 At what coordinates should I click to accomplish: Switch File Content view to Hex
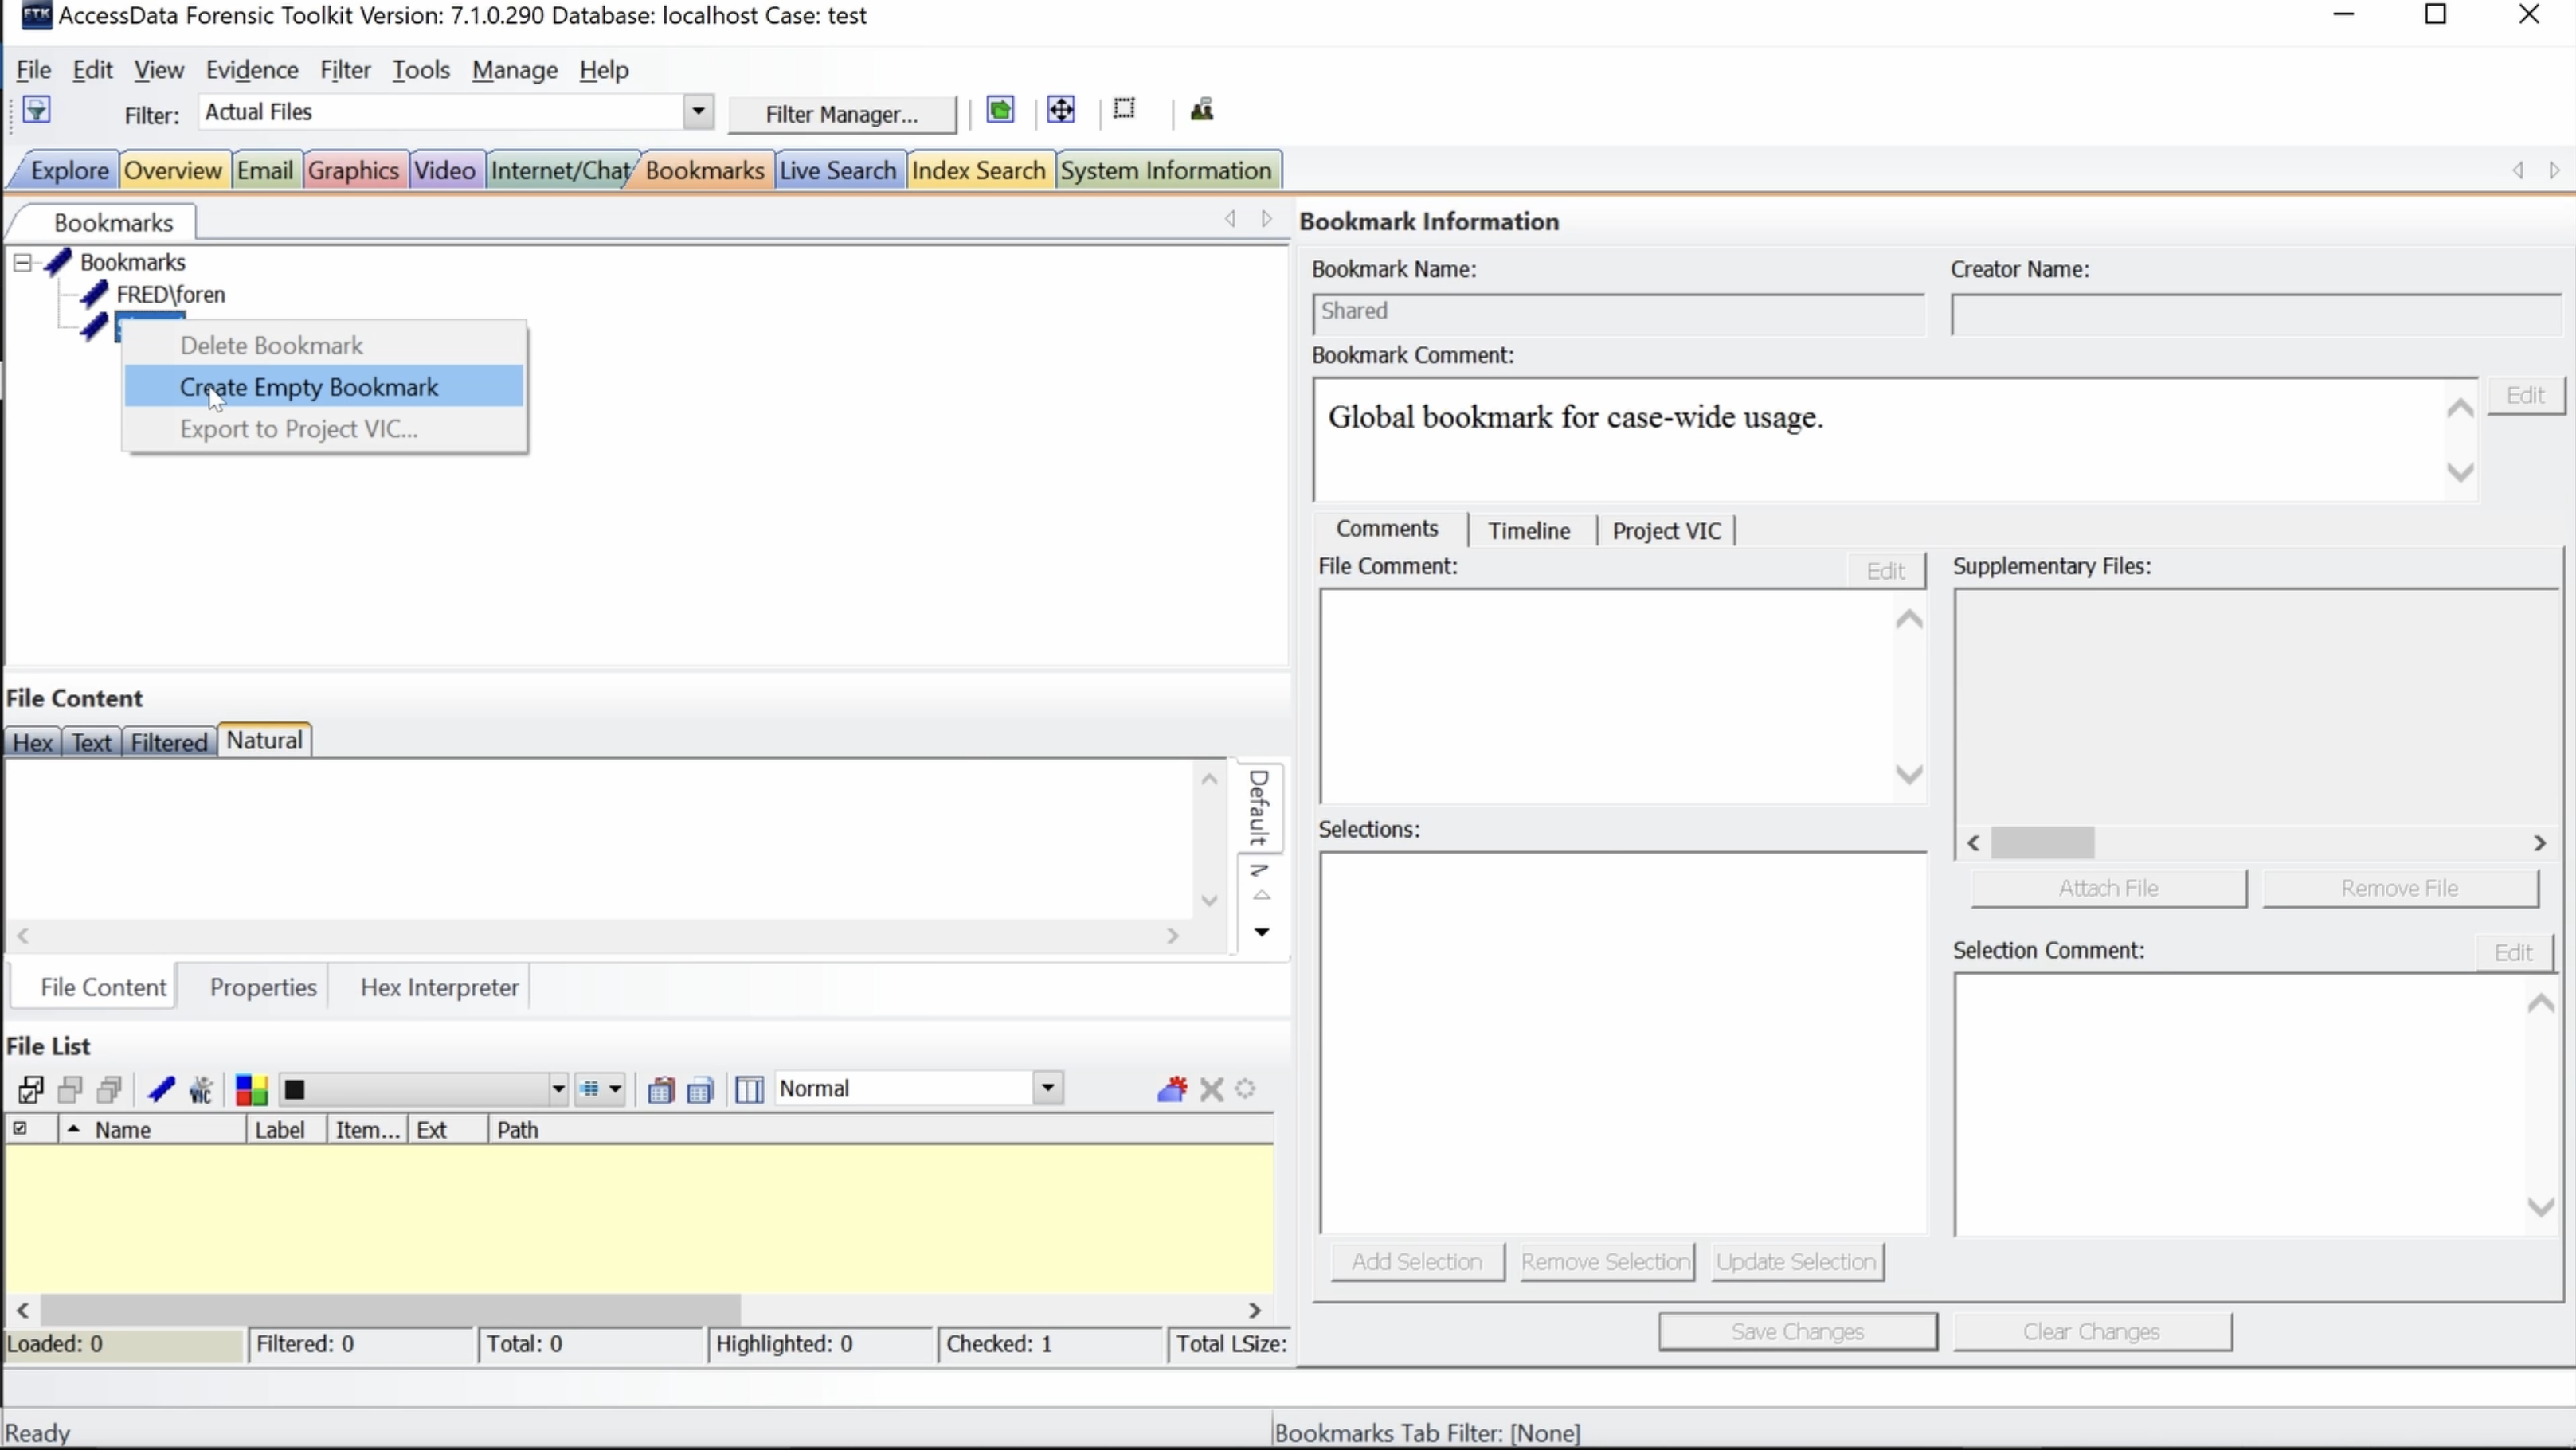33,742
